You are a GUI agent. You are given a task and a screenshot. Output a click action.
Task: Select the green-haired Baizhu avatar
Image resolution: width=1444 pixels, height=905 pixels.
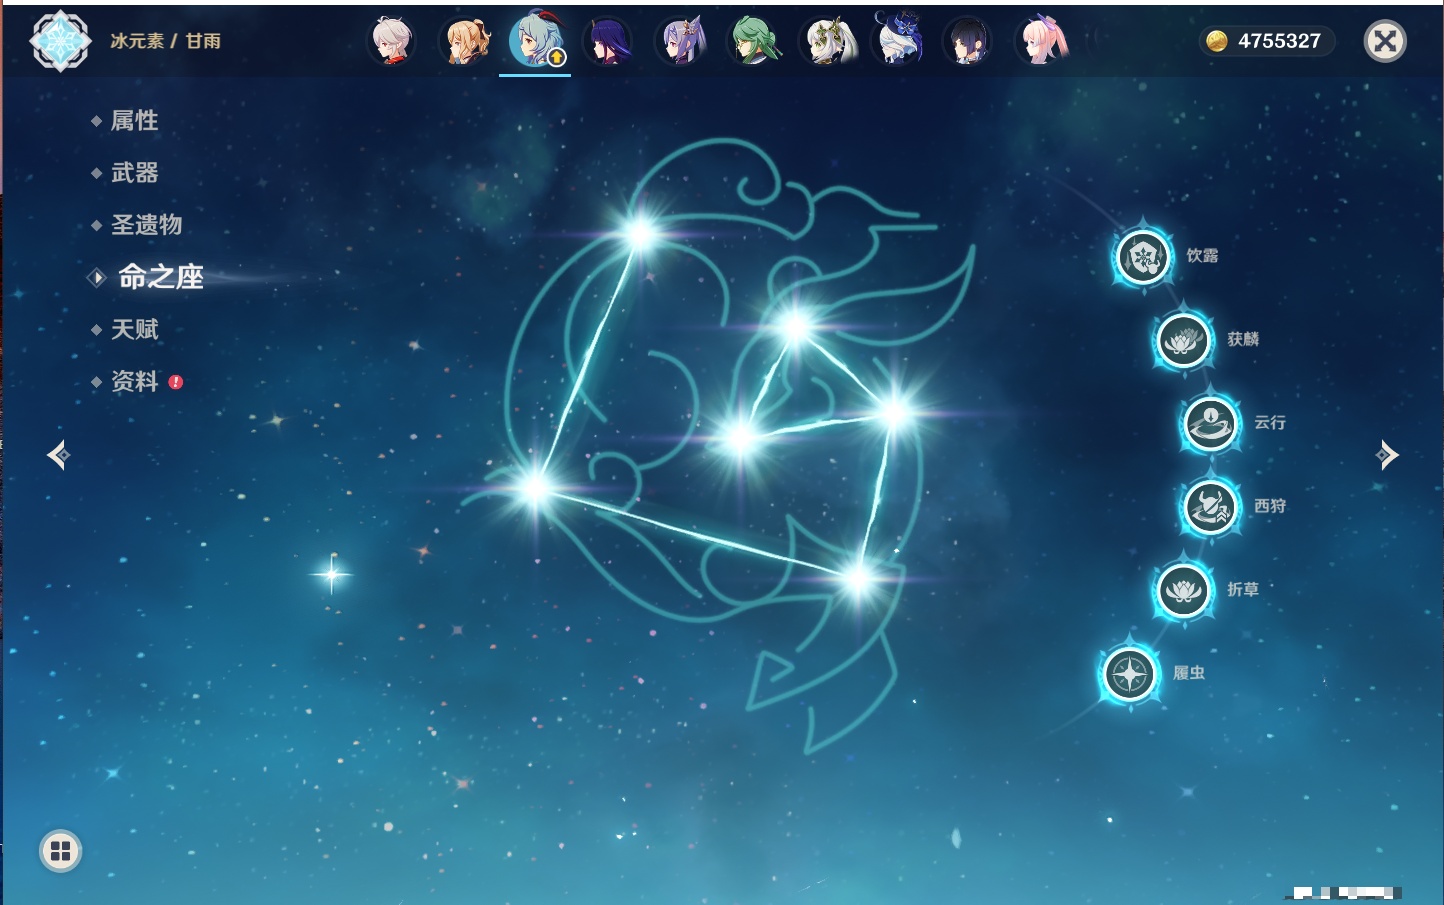(753, 41)
